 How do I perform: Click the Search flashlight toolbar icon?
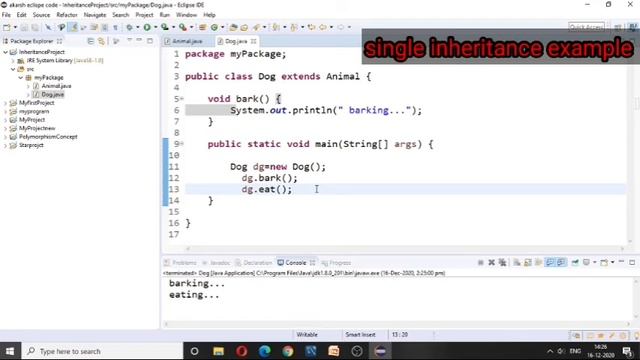pyautogui.click(x=256, y=27)
